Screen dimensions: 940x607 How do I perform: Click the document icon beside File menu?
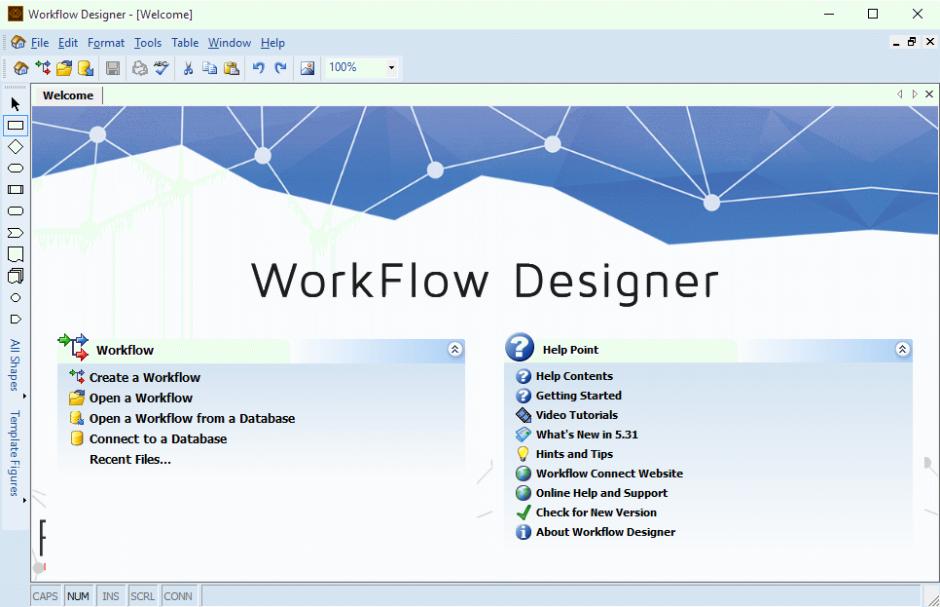18,43
